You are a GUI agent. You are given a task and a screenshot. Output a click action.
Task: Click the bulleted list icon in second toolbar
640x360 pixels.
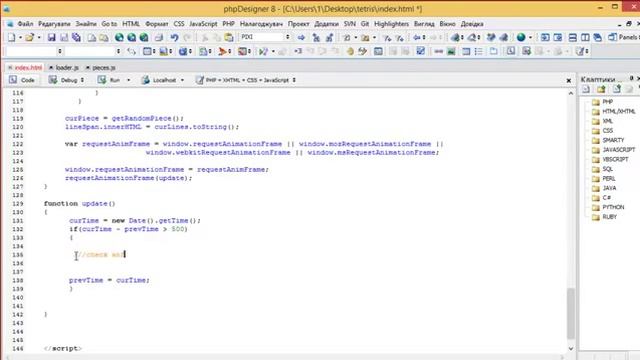pyautogui.click(x=478, y=51)
